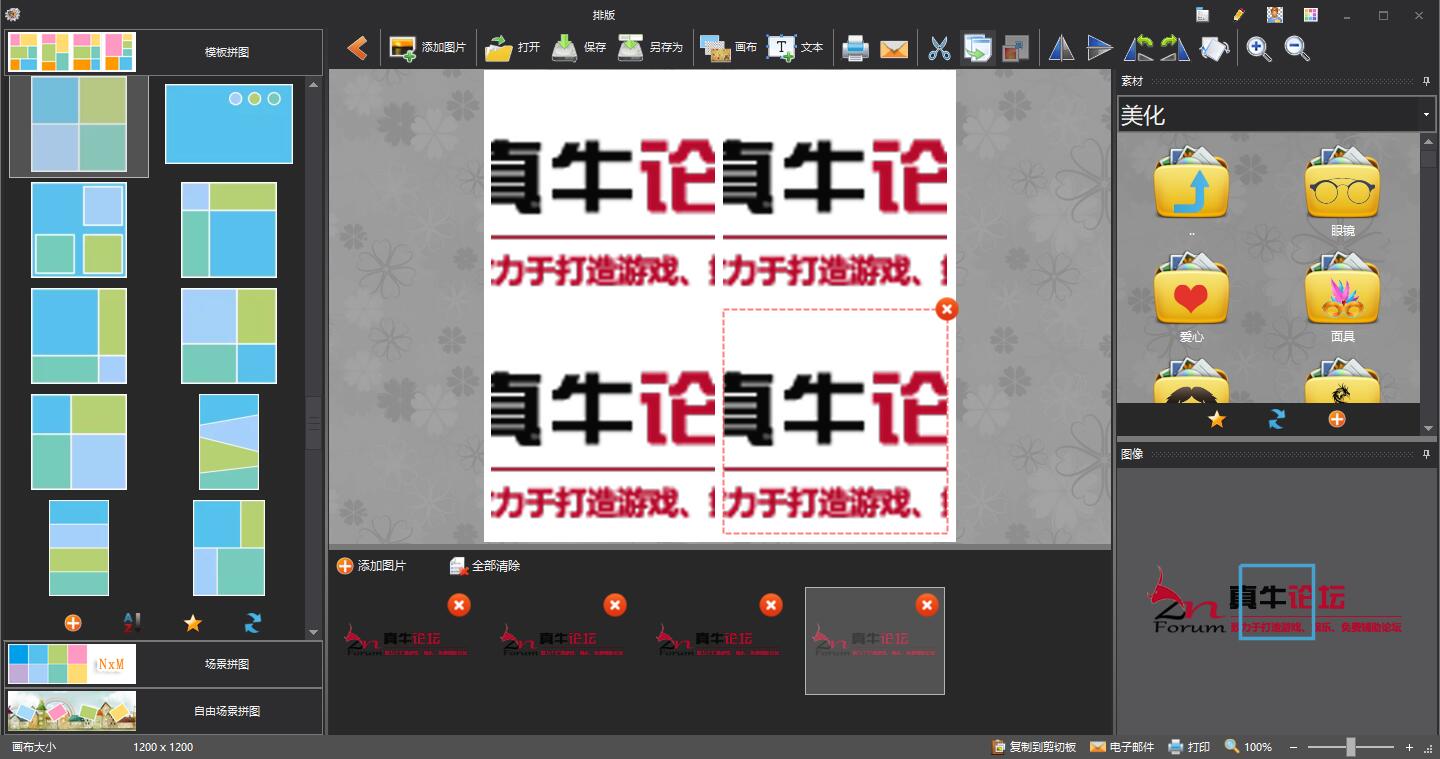Click the orange back arrow in toolbar
Viewport: 1440px width, 759px height.
pyautogui.click(x=357, y=47)
